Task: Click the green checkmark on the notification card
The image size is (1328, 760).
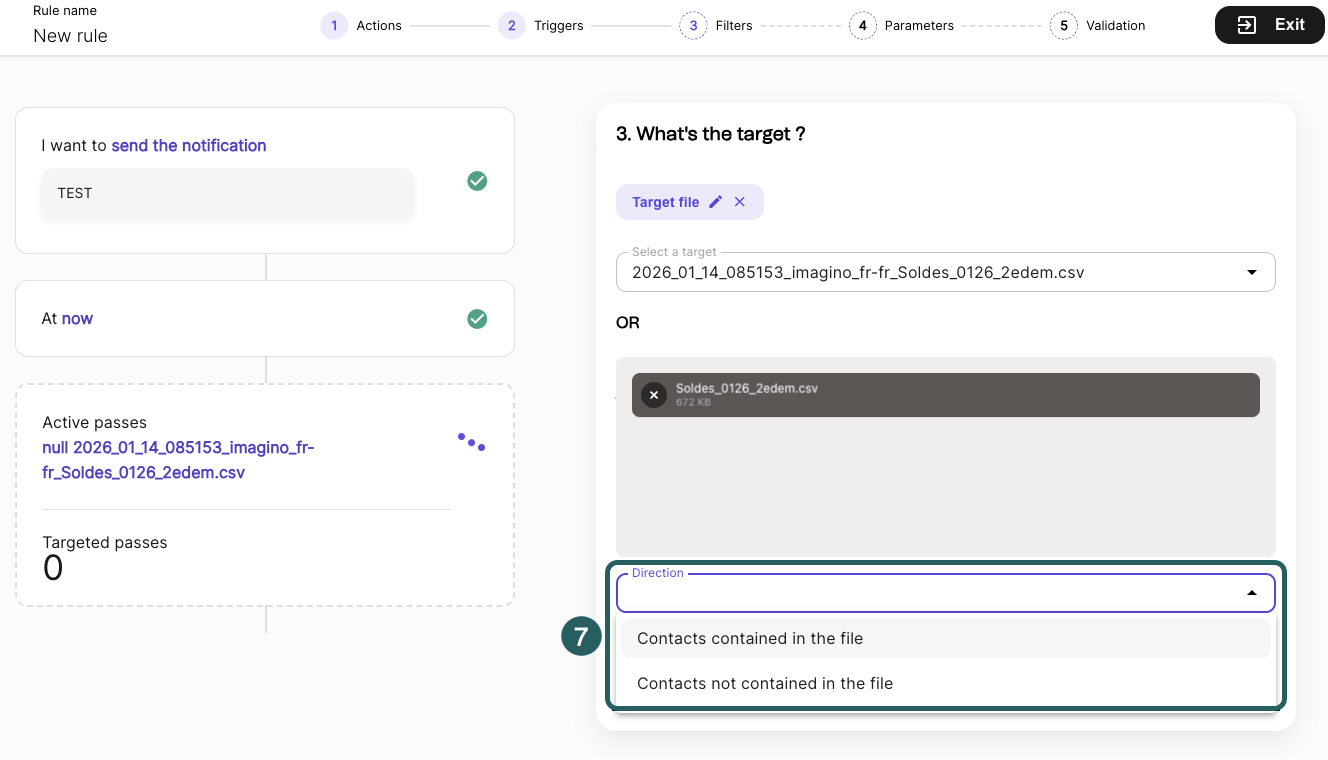Action: [x=477, y=181]
